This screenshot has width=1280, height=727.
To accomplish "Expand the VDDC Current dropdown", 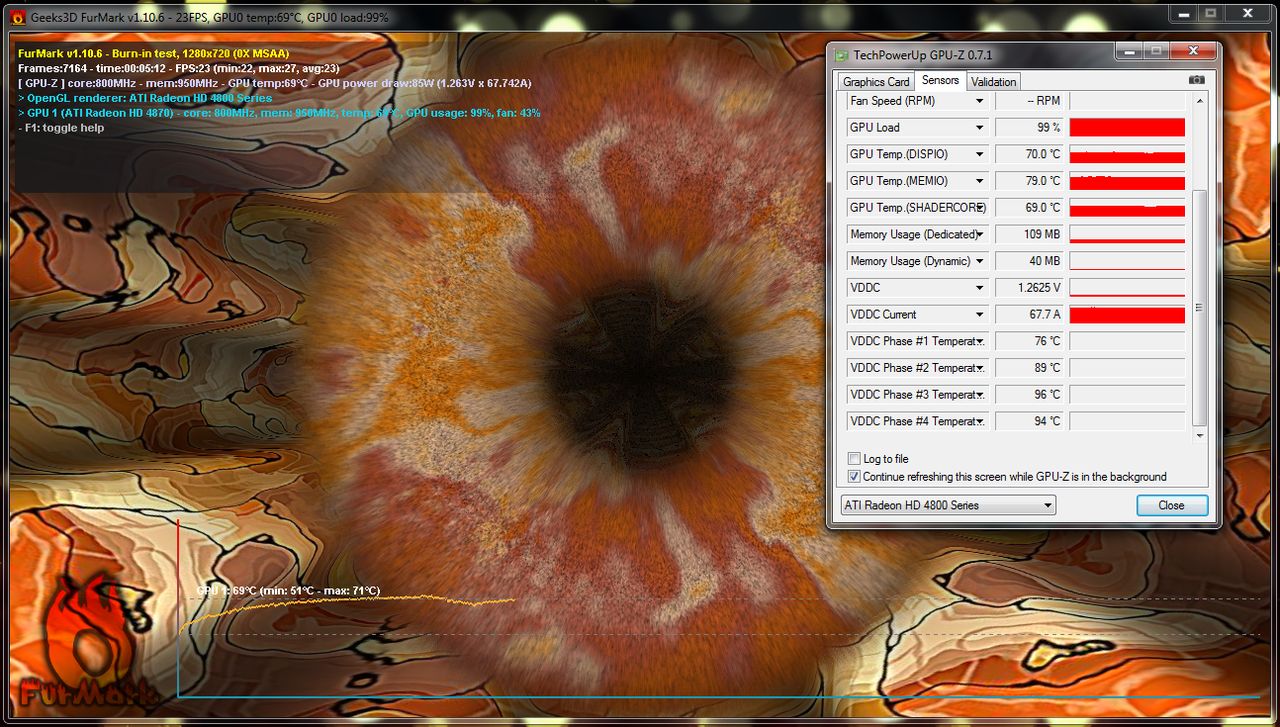I will 980,315.
